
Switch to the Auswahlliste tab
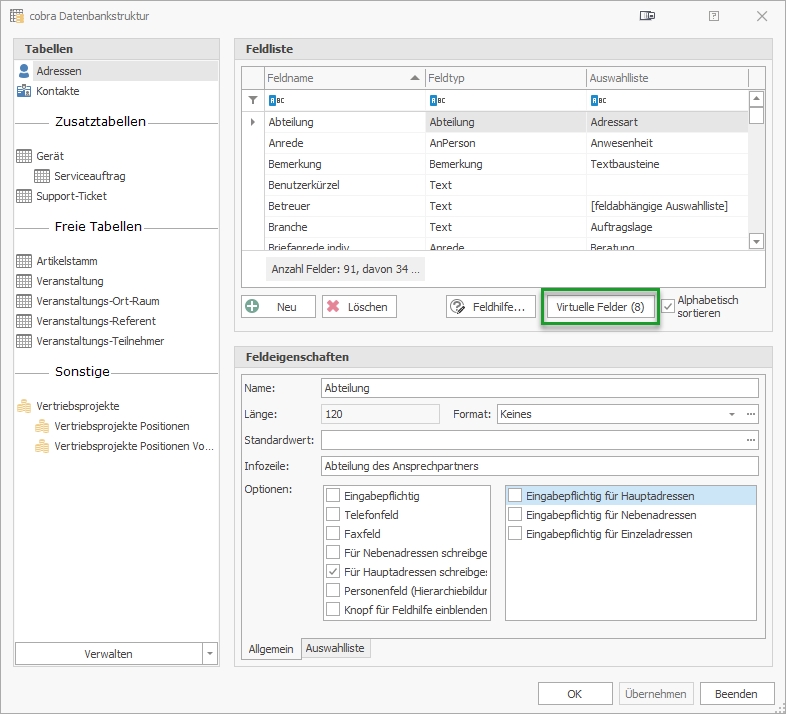(x=336, y=649)
